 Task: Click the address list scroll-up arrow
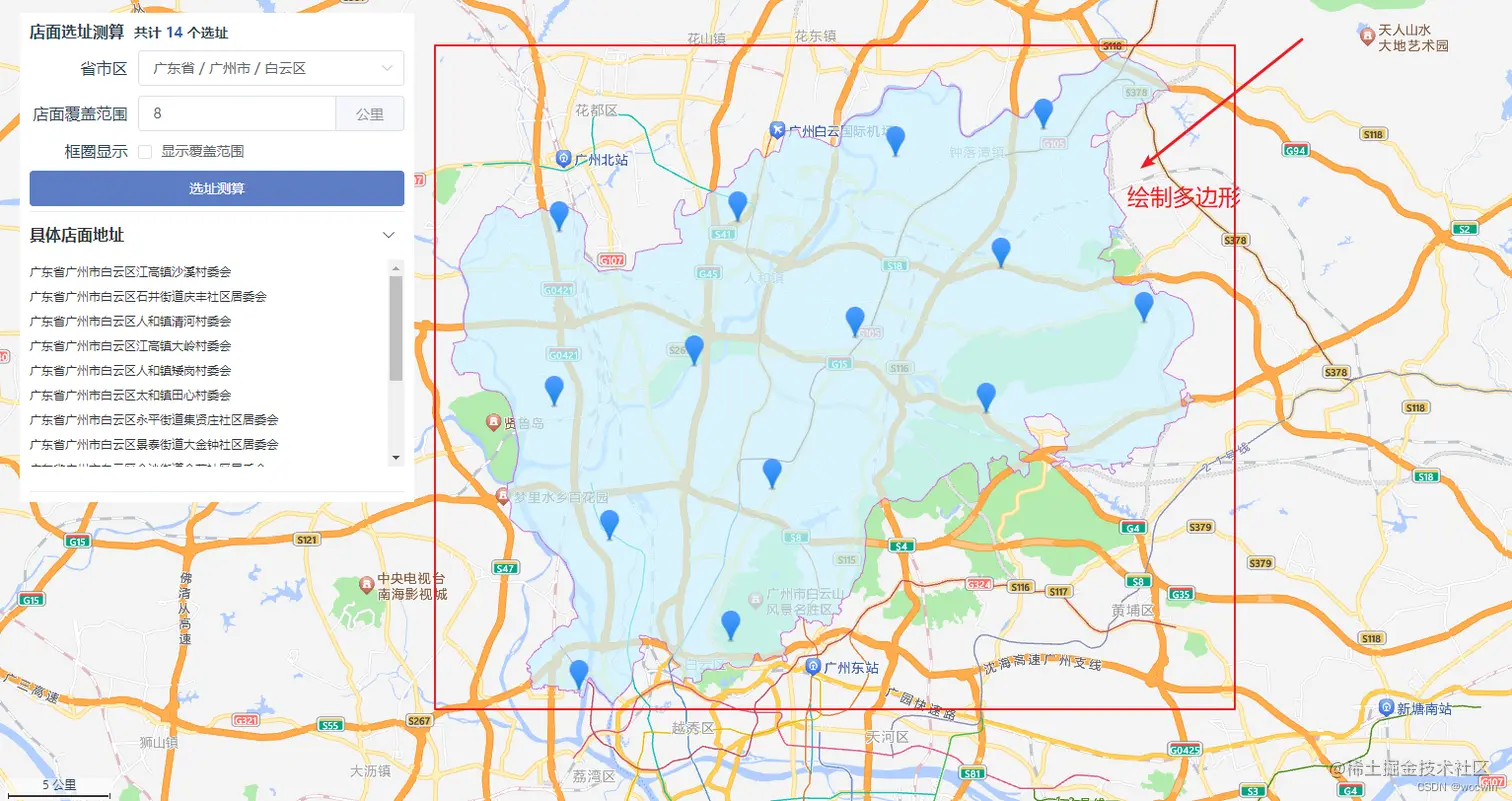pyautogui.click(x=396, y=269)
